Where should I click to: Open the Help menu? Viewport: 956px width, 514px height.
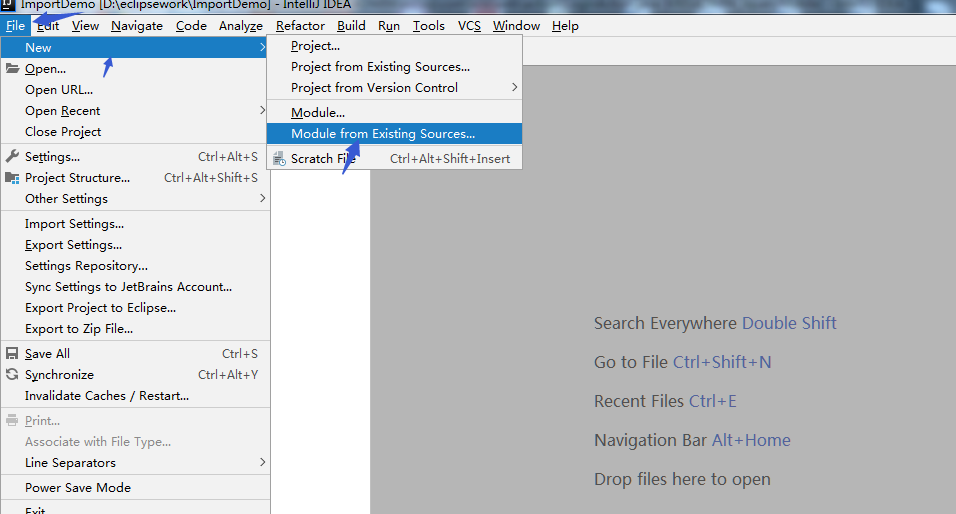point(565,26)
